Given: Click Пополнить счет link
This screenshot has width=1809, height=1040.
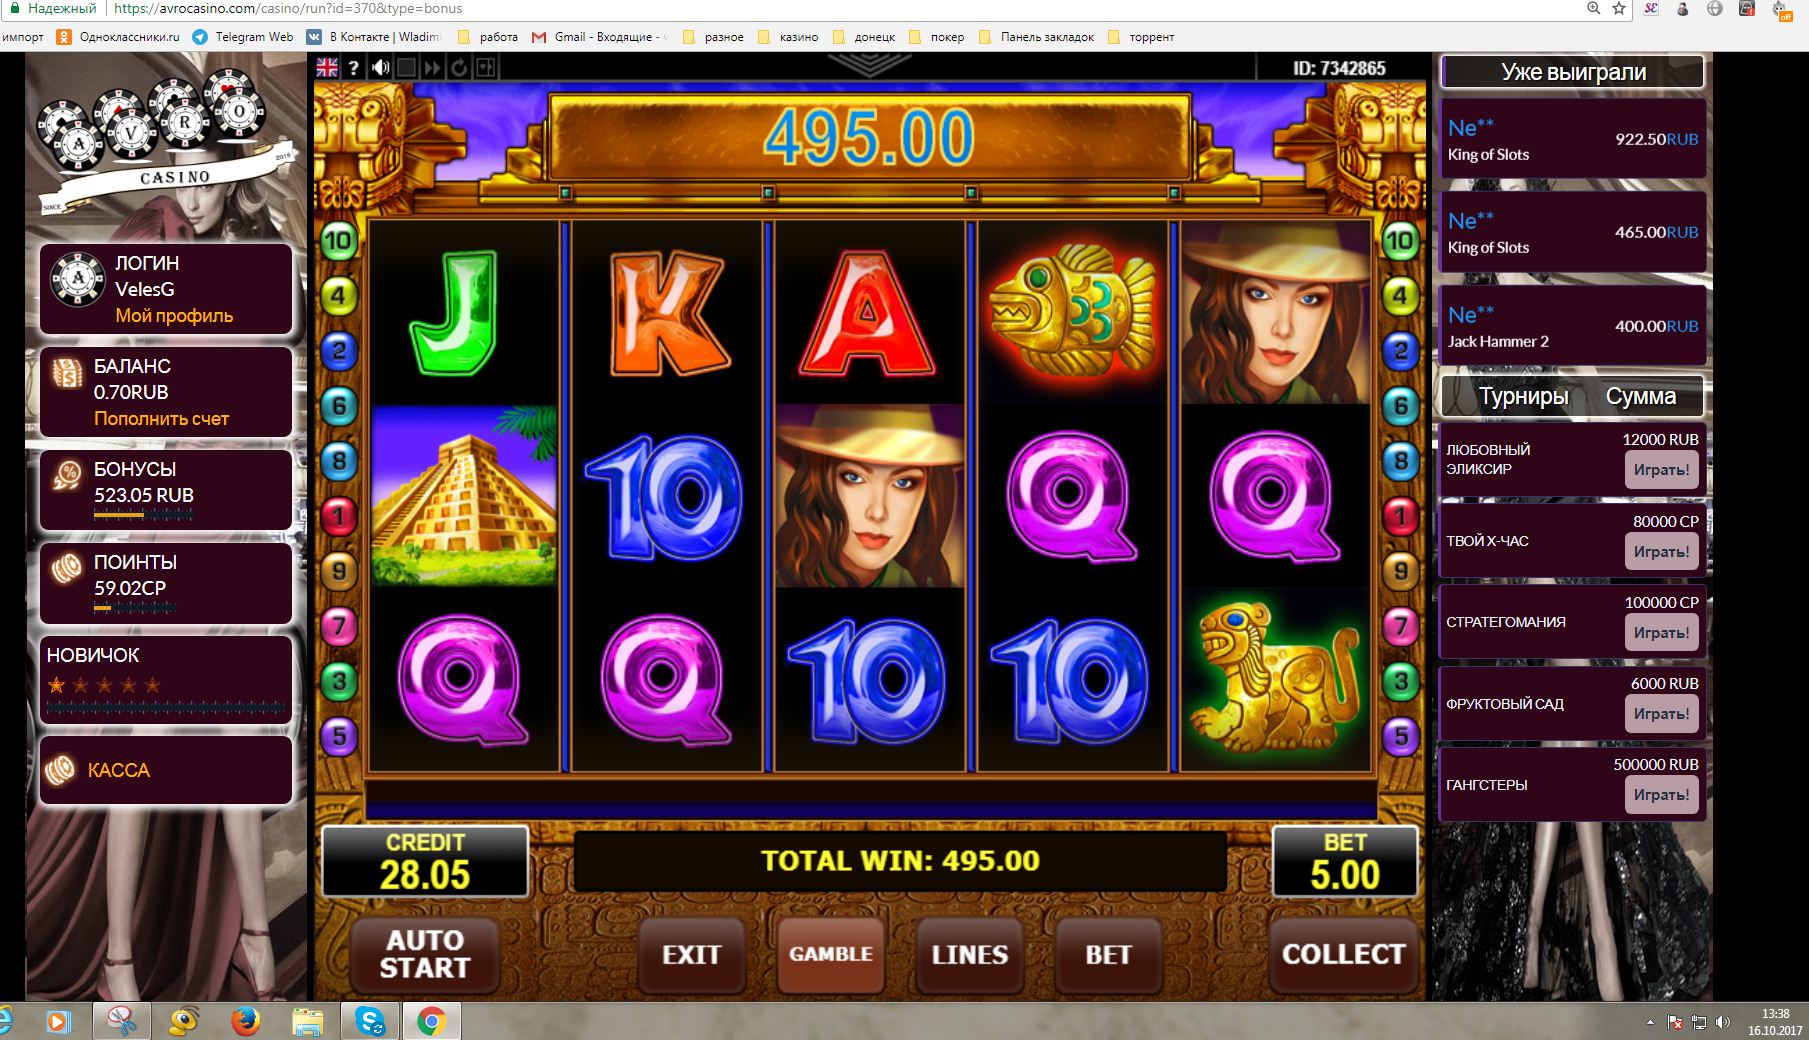Looking at the screenshot, I should (162, 419).
